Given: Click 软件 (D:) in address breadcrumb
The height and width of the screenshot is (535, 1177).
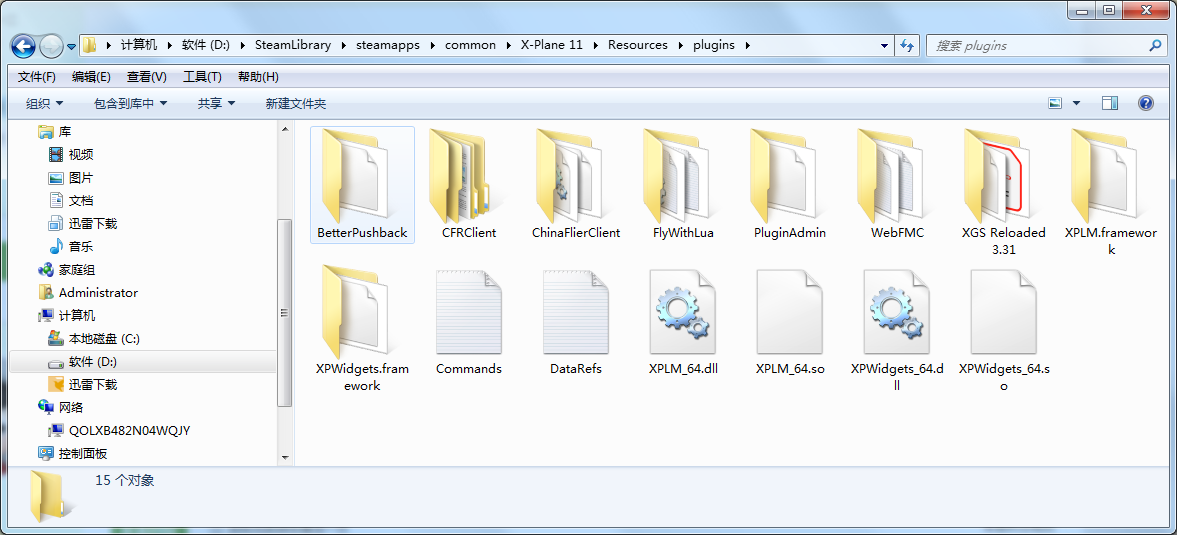Looking at the screenshot, I should click(x=206, y=45).
